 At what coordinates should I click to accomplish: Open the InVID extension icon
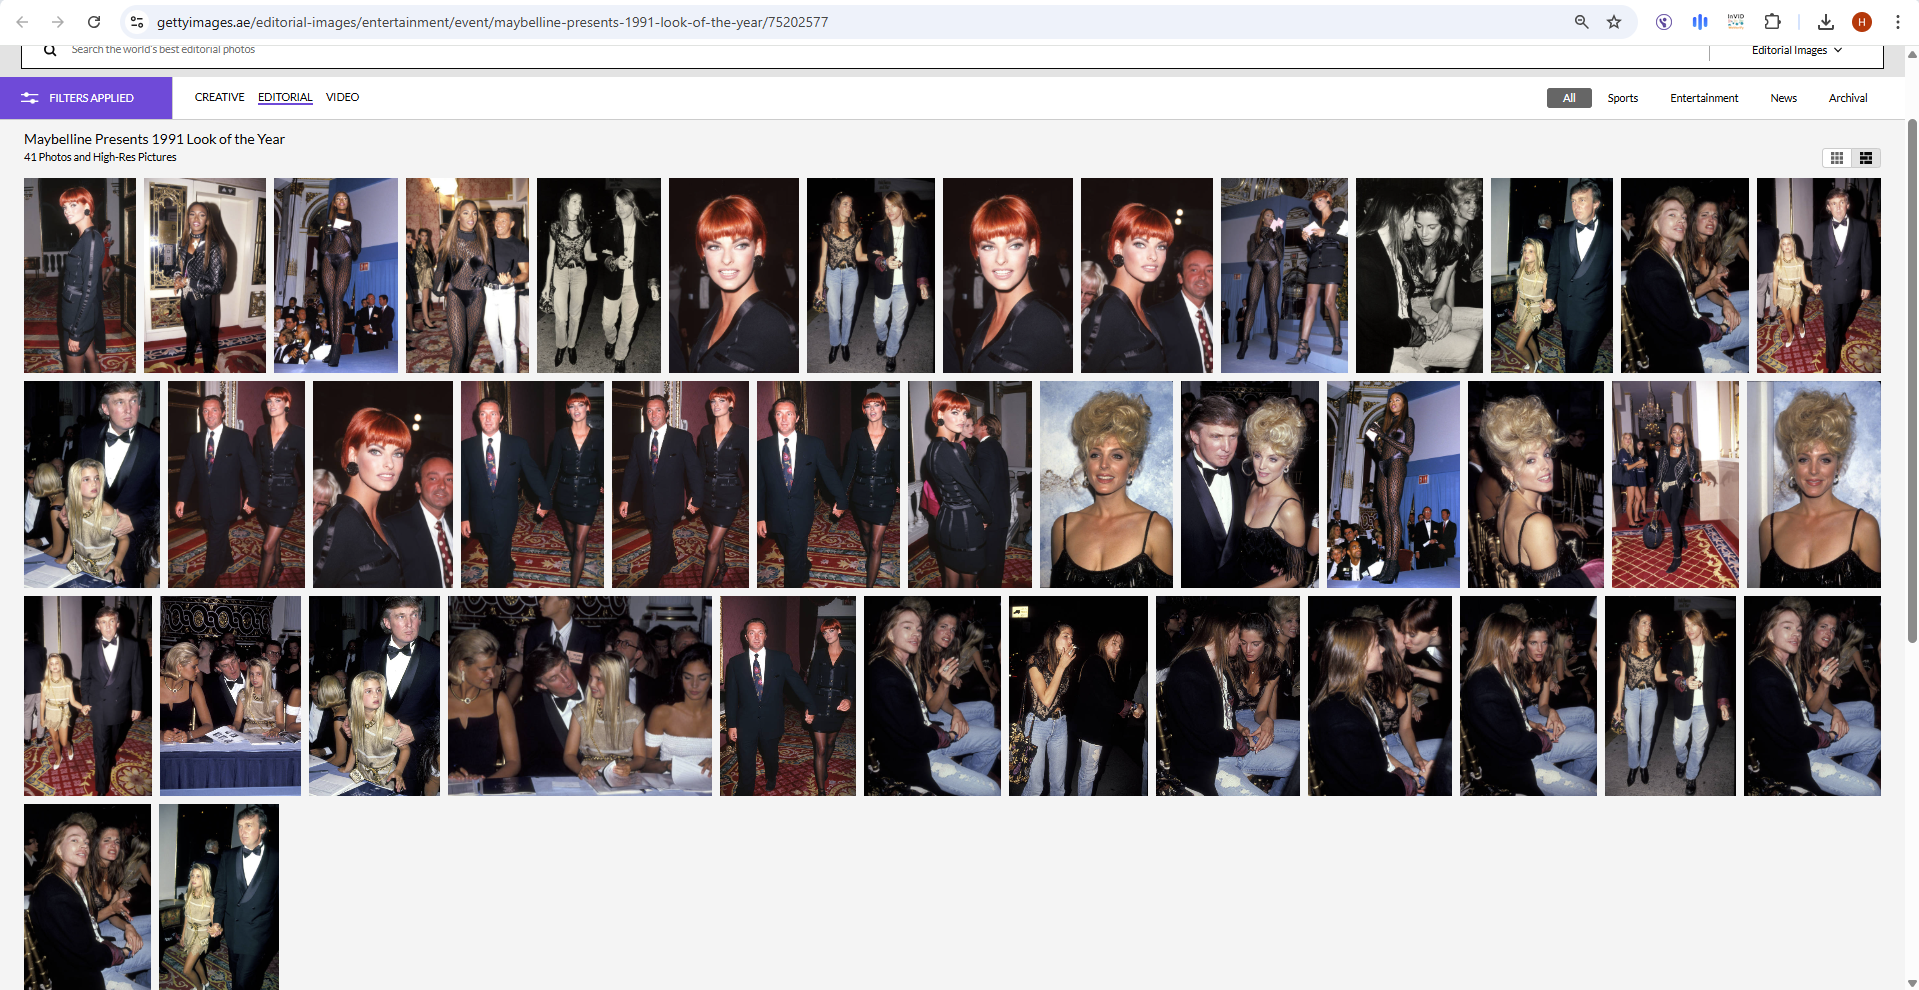(1736, 22)
